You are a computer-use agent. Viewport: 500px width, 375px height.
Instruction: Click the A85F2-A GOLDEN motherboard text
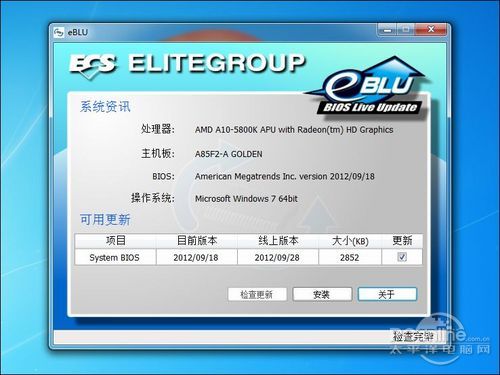[x=229, y=154]
